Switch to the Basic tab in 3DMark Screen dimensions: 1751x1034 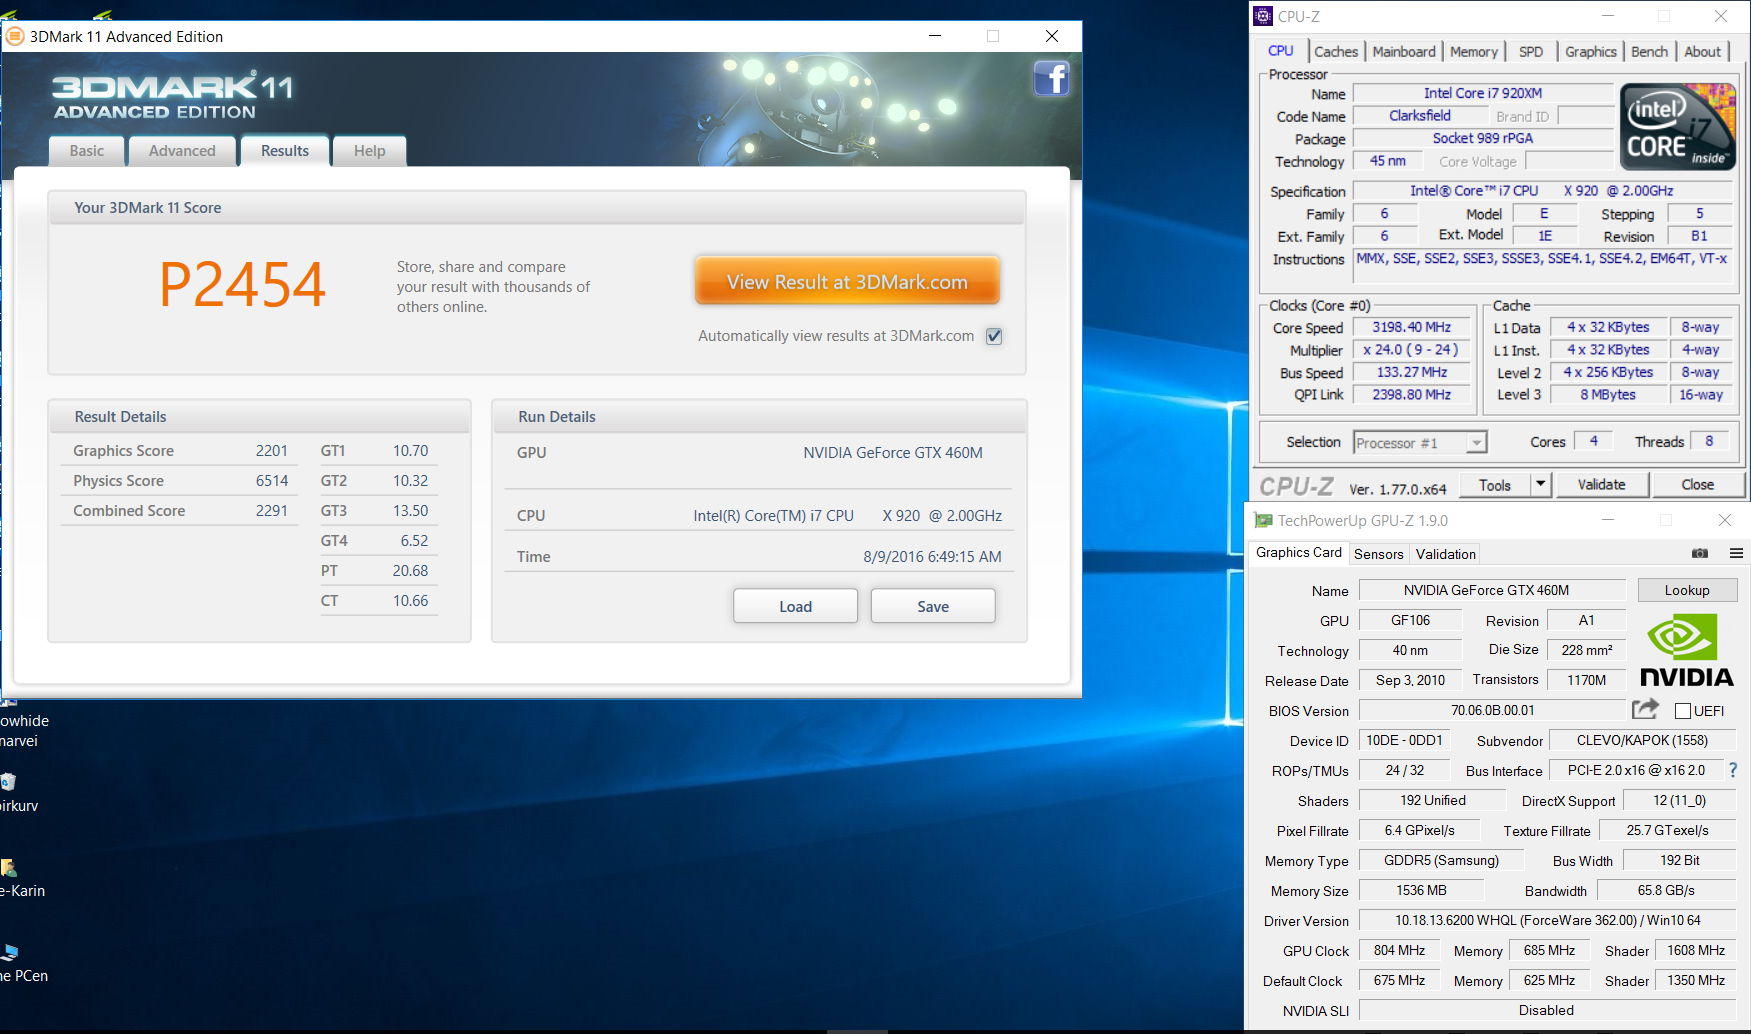pos(87,151)
